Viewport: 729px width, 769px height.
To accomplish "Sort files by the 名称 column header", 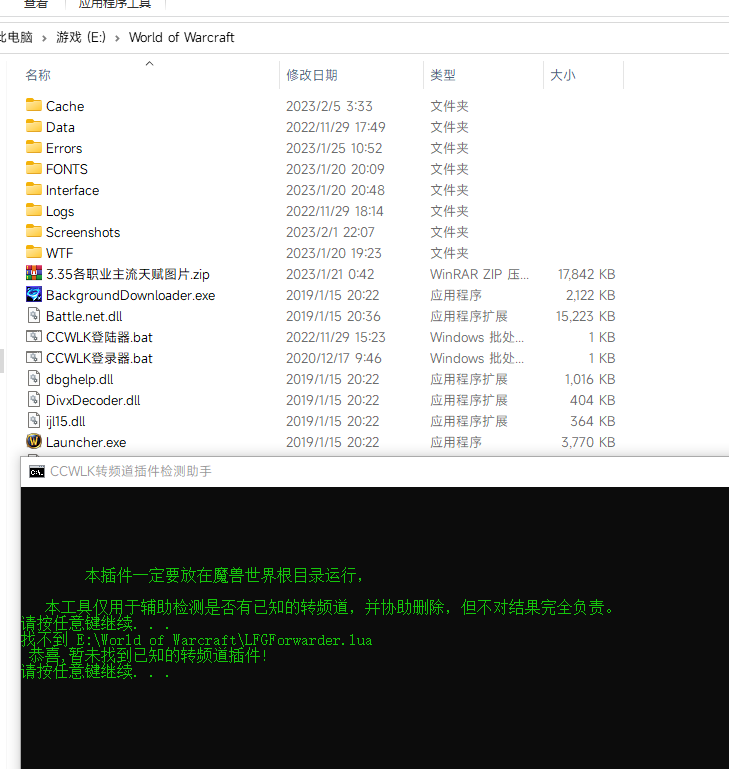I will 38,75.
